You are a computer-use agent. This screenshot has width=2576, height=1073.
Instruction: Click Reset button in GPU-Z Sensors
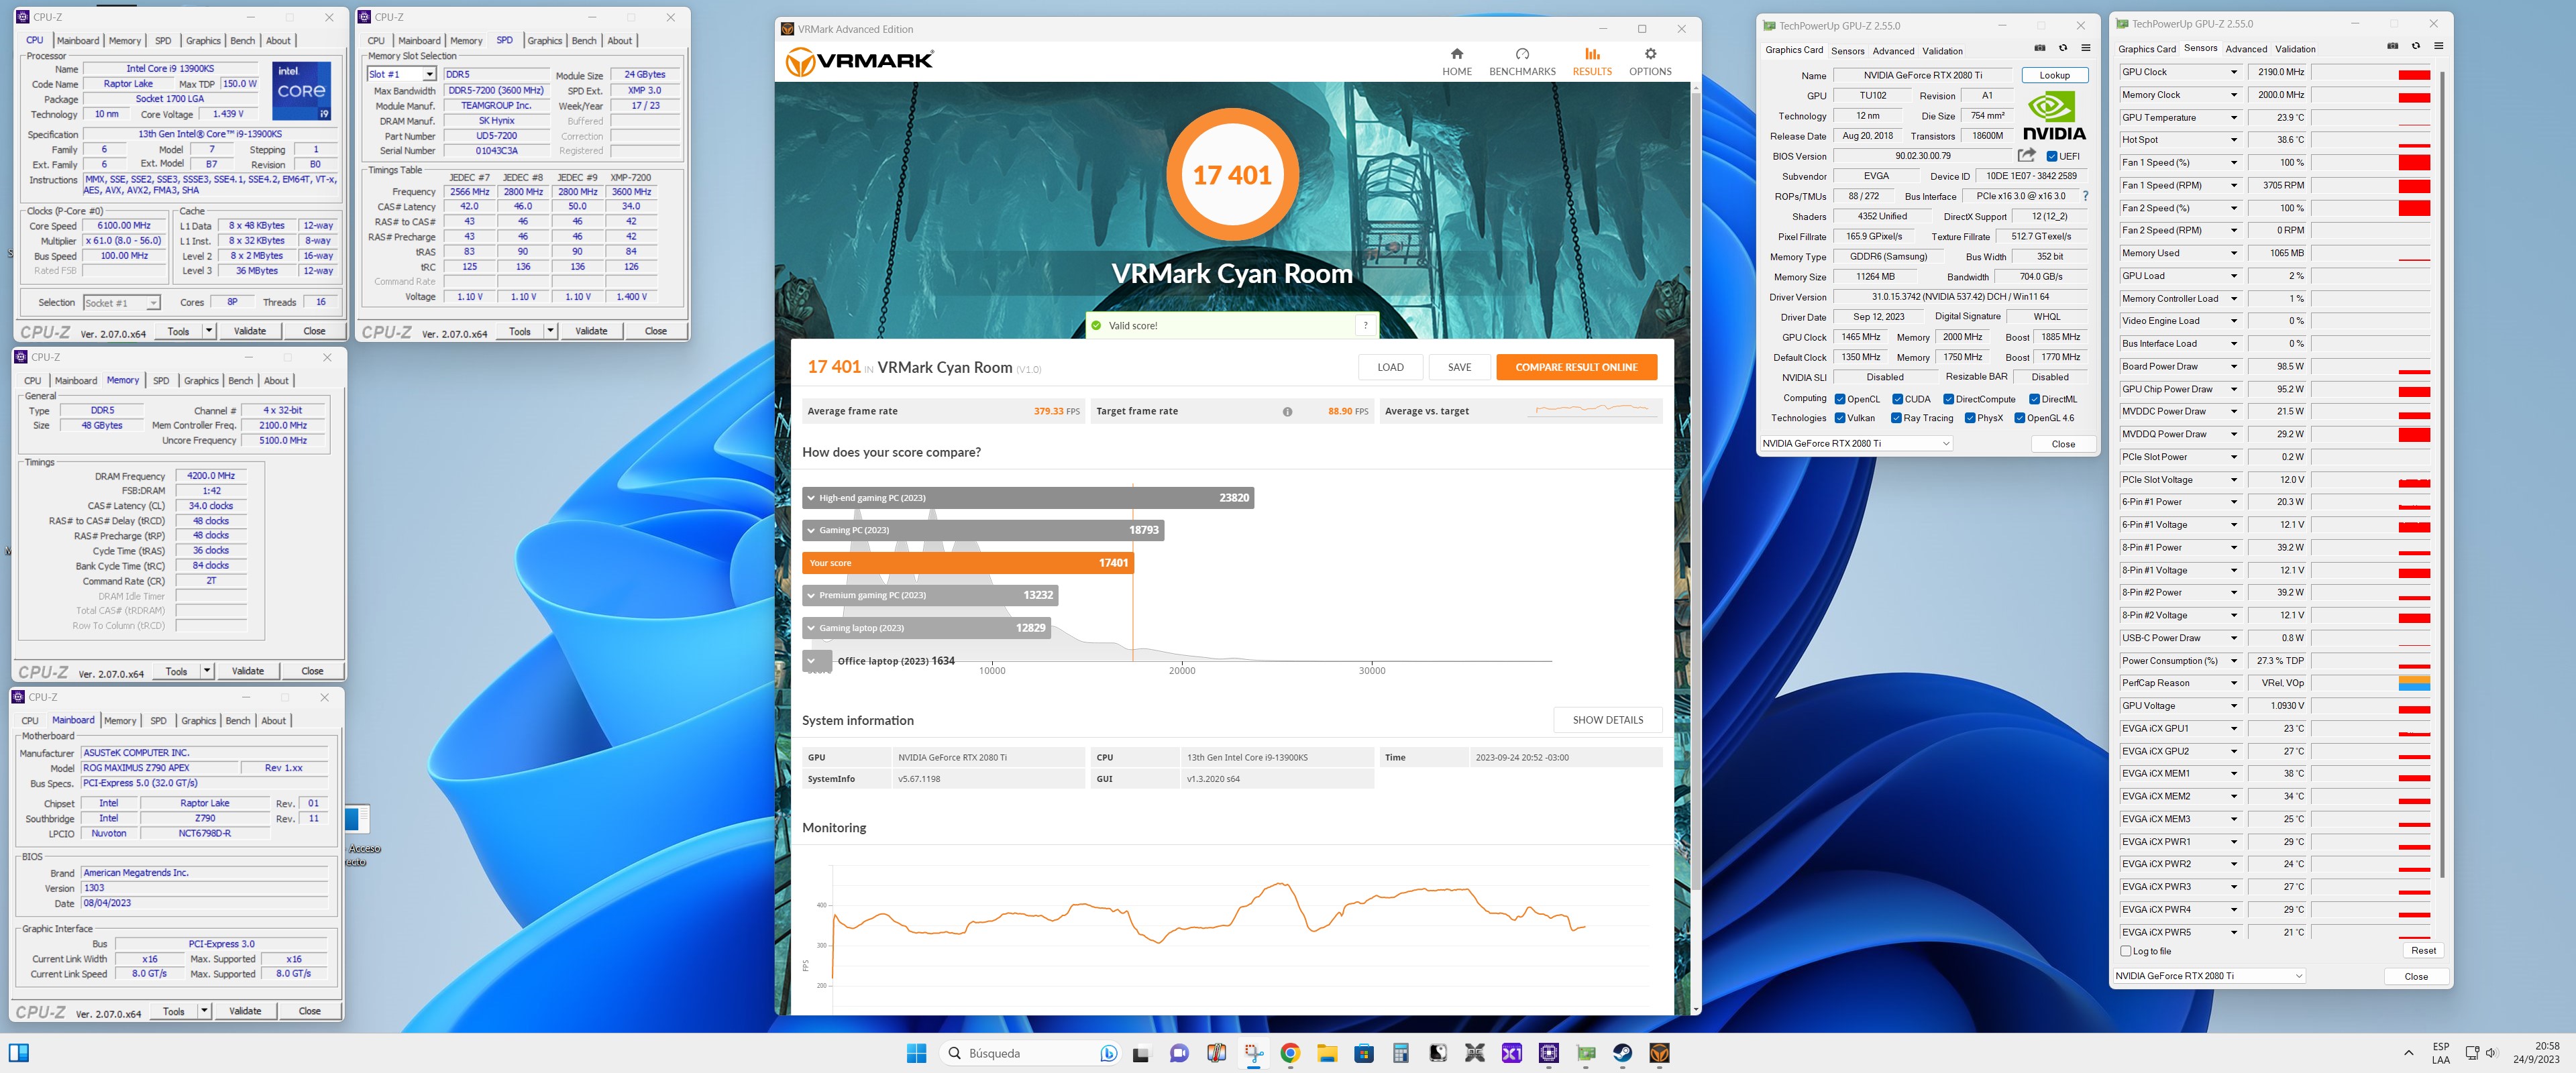(x=2423, y=951)
